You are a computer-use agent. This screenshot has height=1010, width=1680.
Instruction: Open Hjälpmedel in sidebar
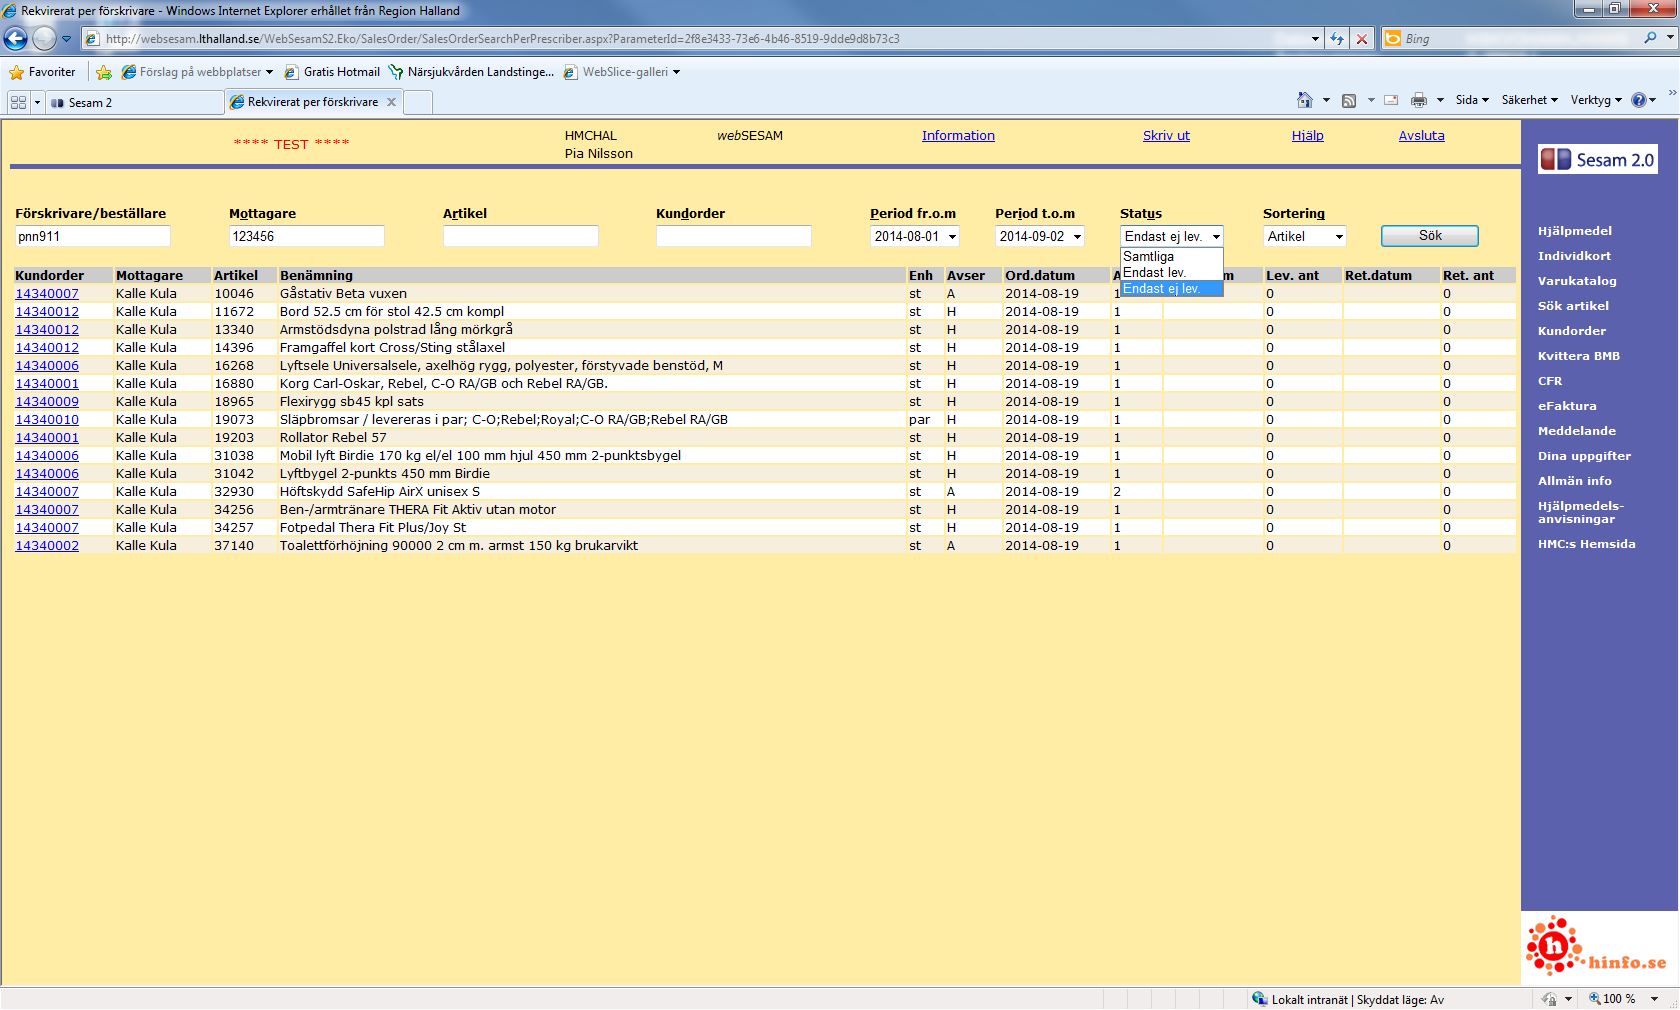(1575, 231)
